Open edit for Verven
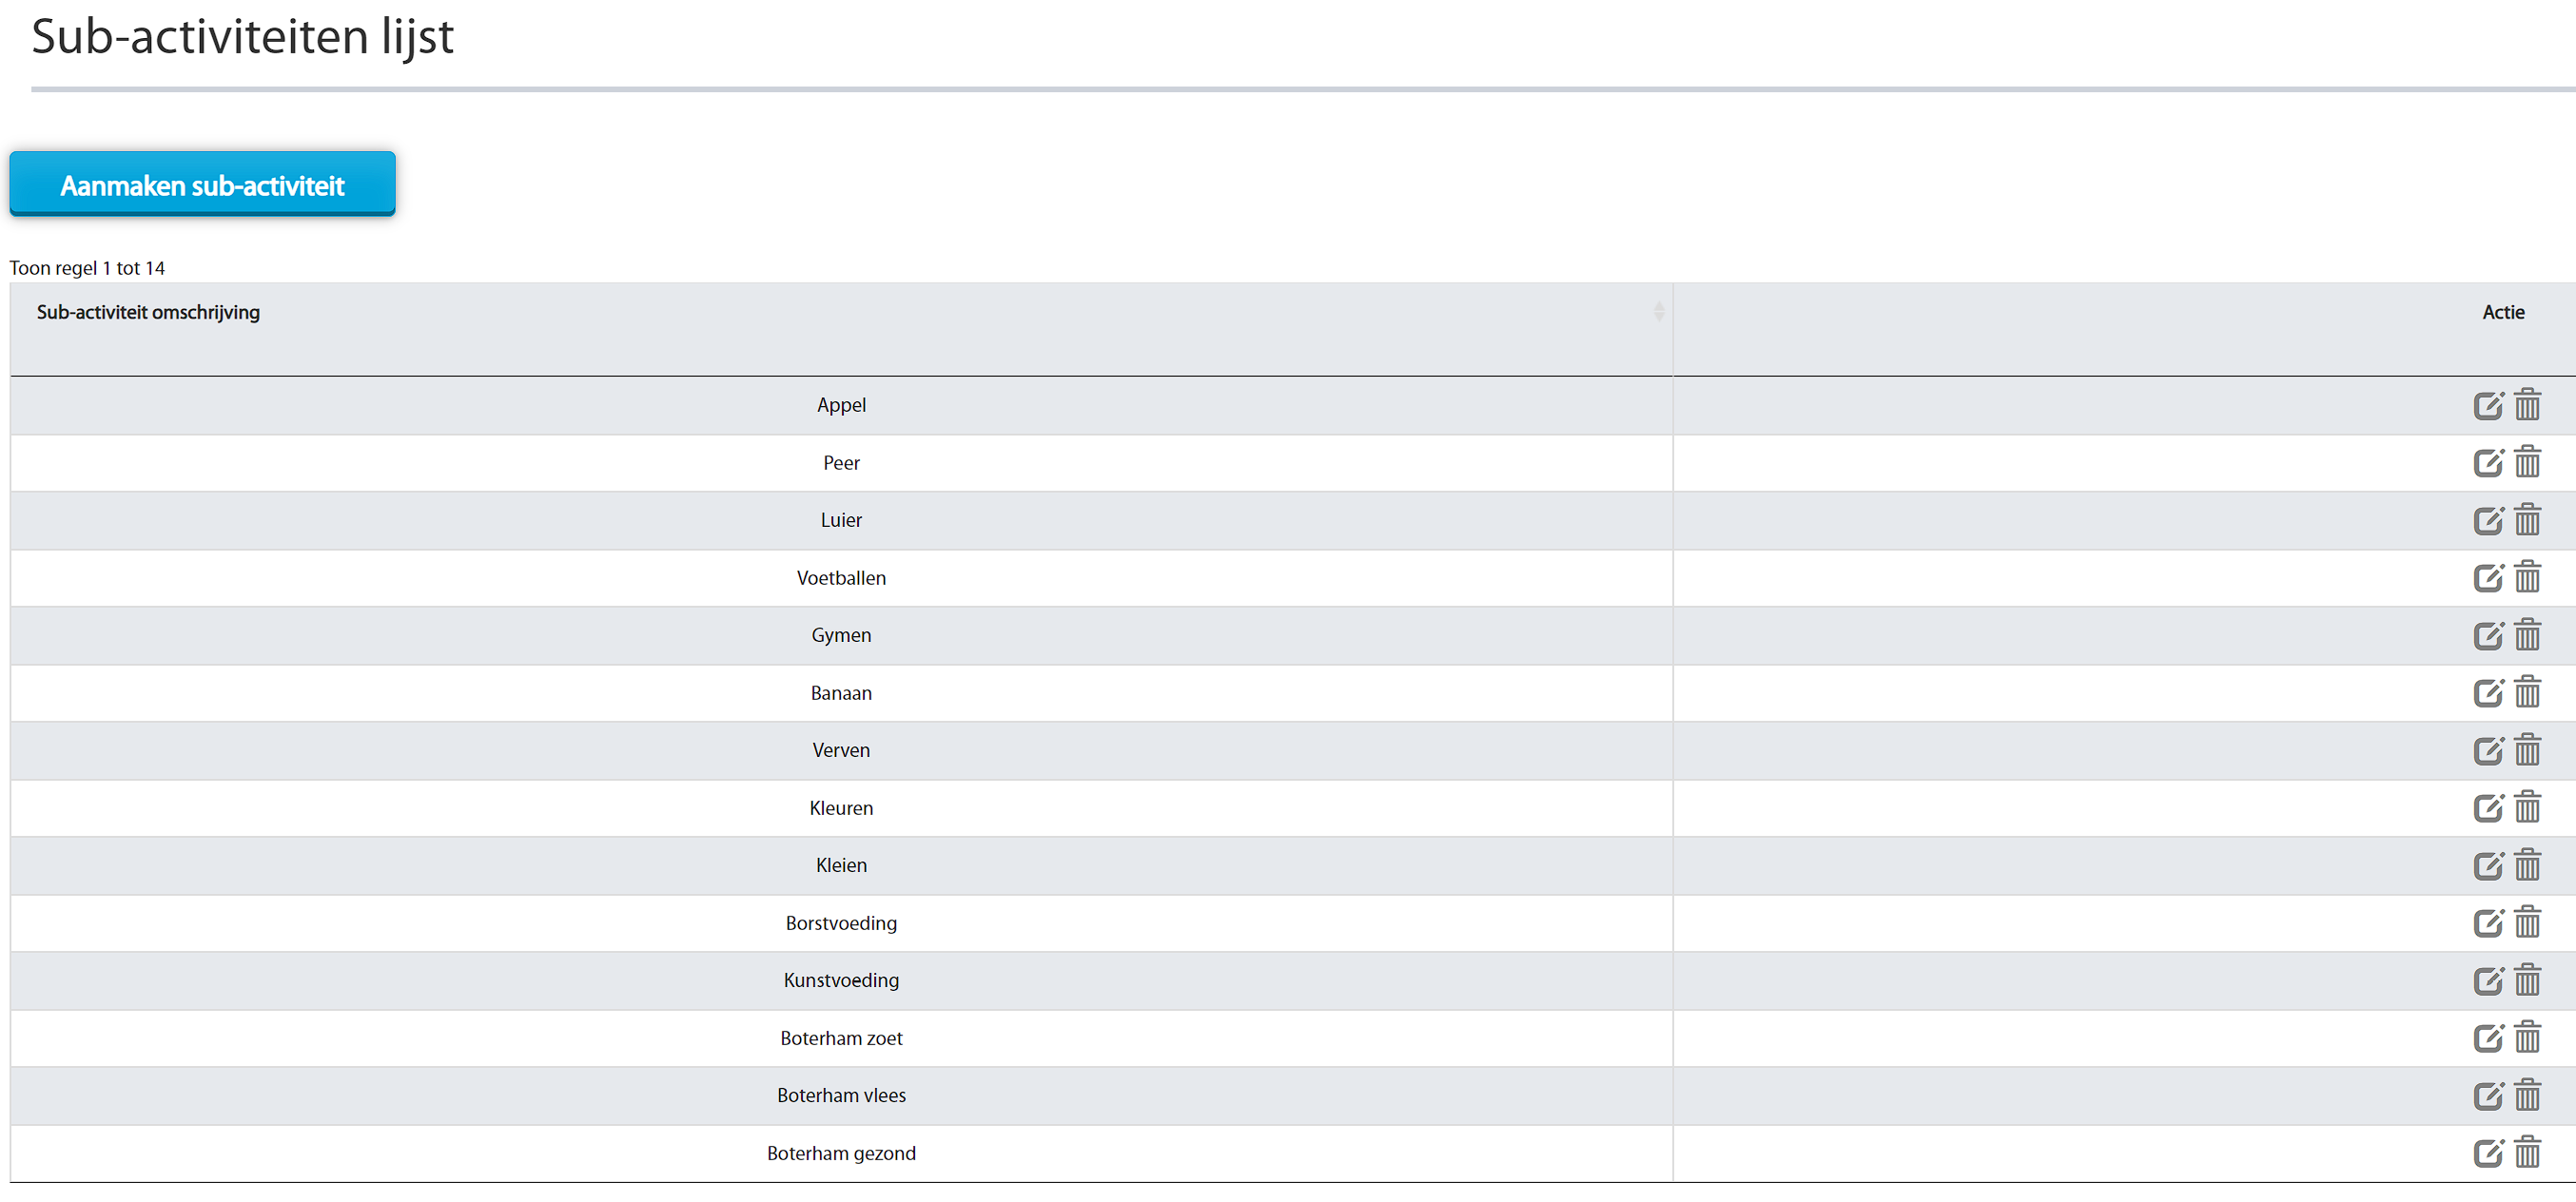 click(2488, 750)
